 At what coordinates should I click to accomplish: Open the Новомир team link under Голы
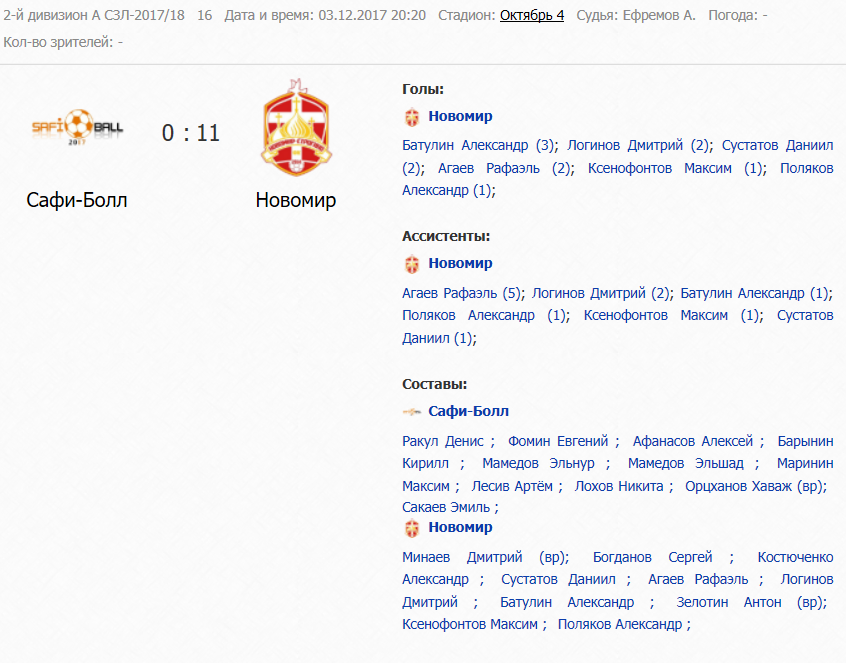click(460, 116)
